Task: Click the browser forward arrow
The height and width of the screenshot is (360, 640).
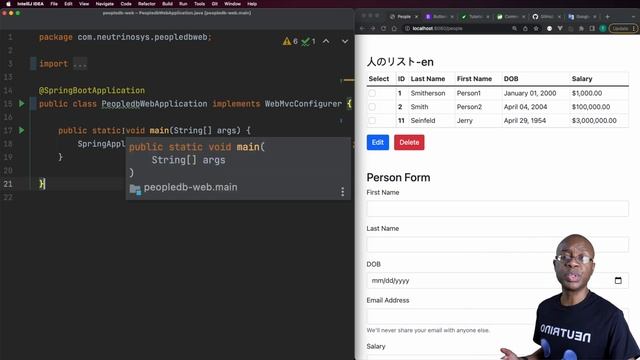Action: (373, 29)
